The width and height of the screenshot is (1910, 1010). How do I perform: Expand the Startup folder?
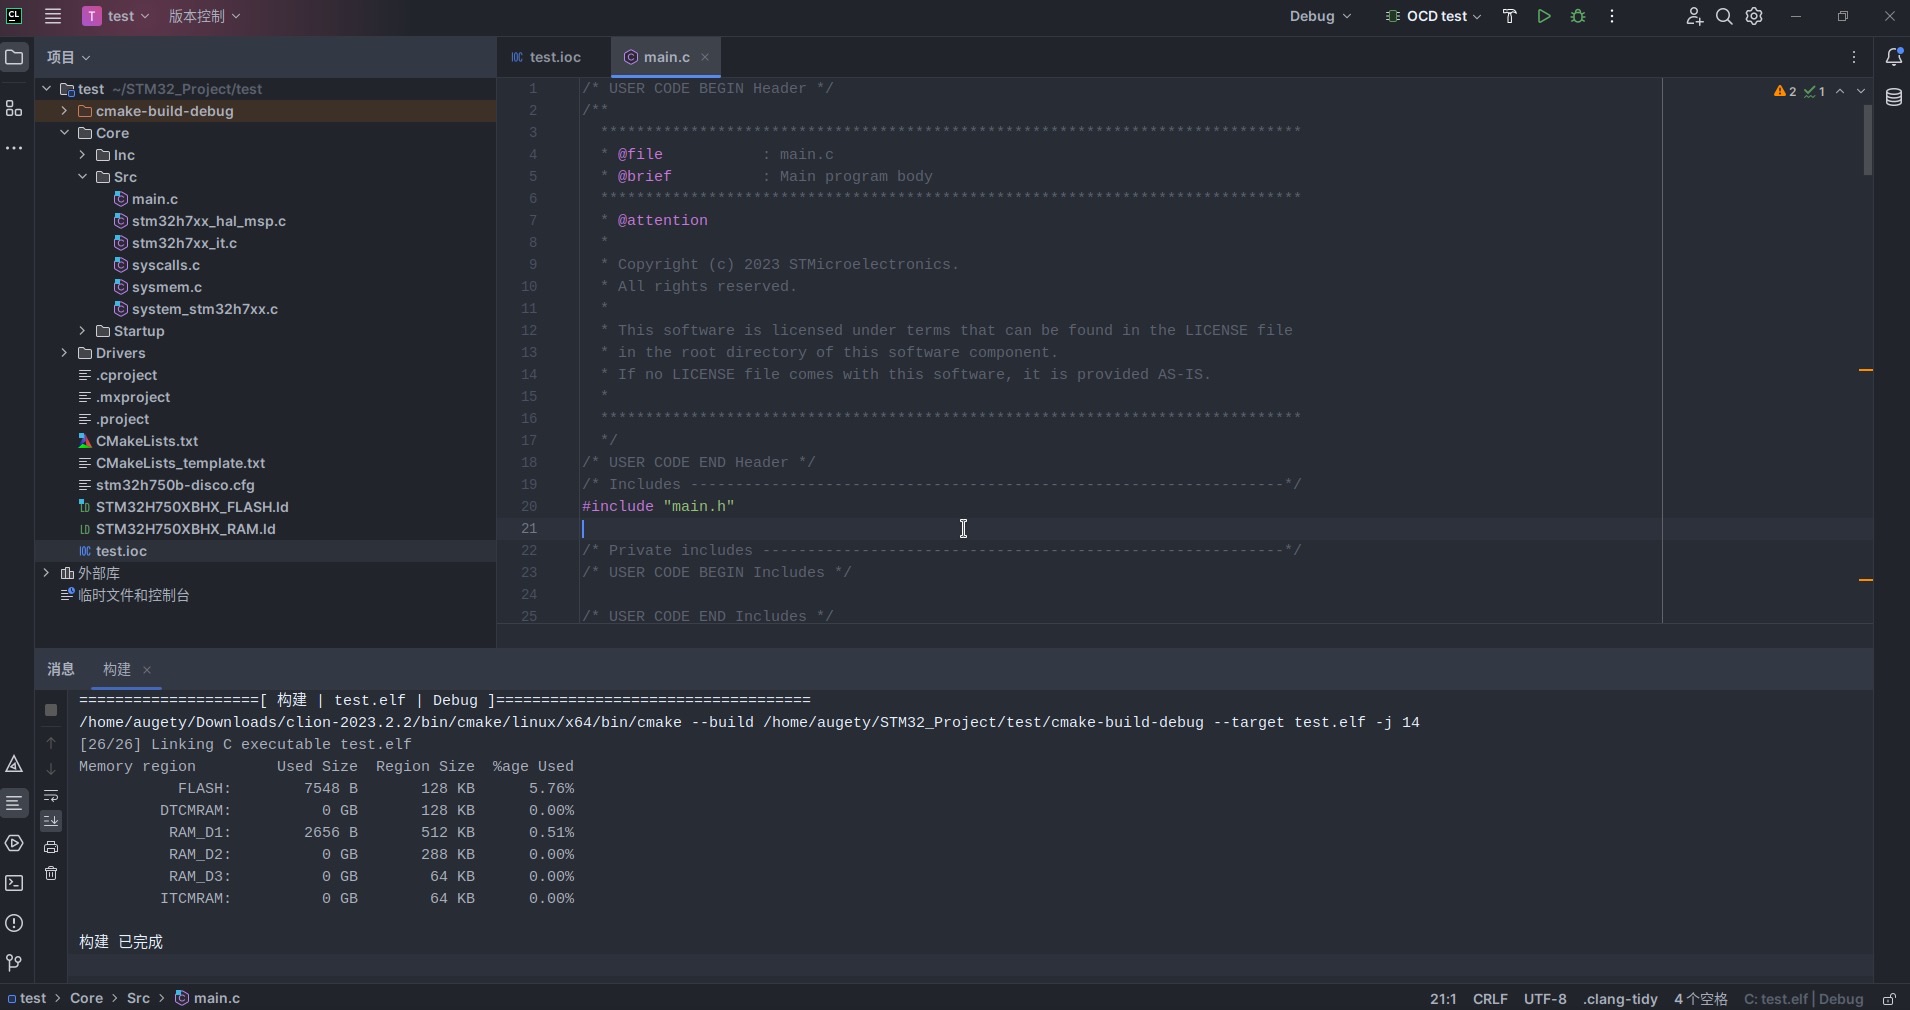(82, 331)
